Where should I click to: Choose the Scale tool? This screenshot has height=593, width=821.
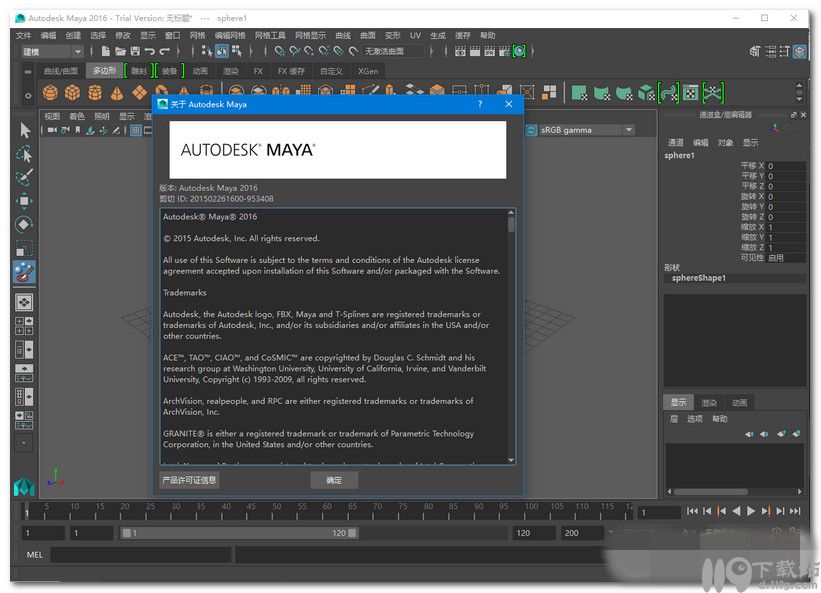tap(24, 248)
